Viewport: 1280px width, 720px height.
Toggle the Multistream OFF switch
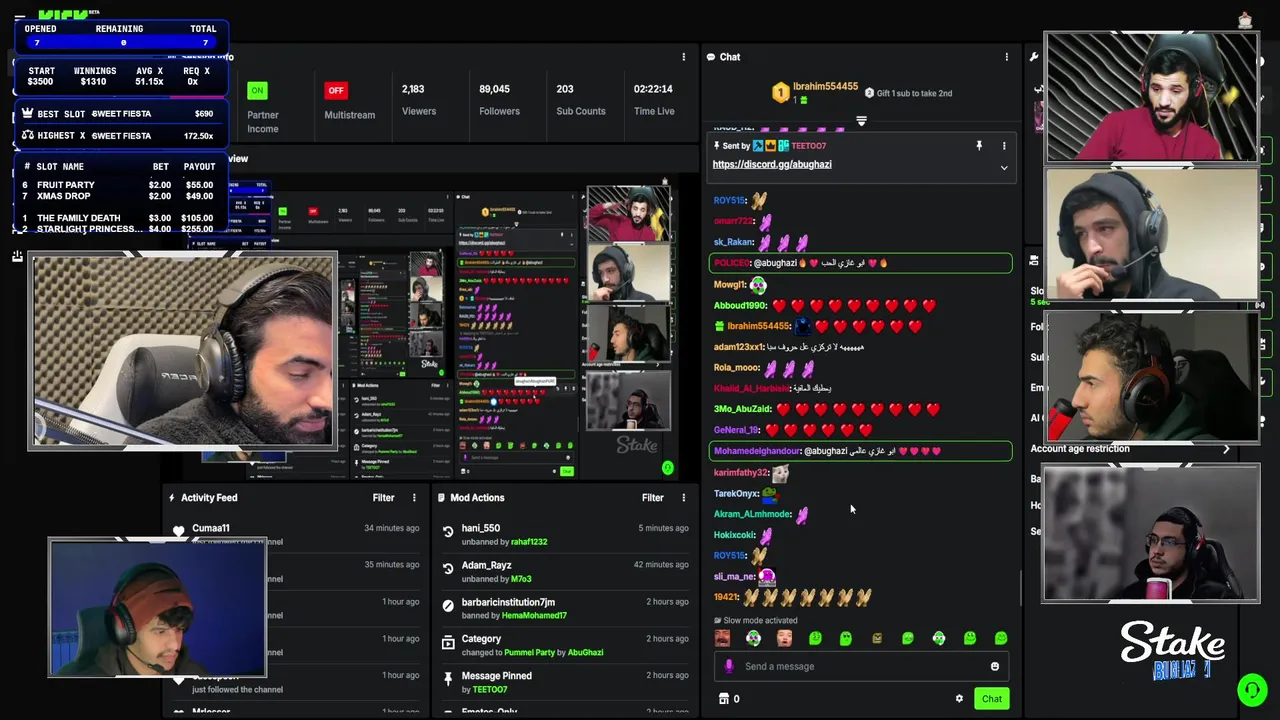coord(335,90)
